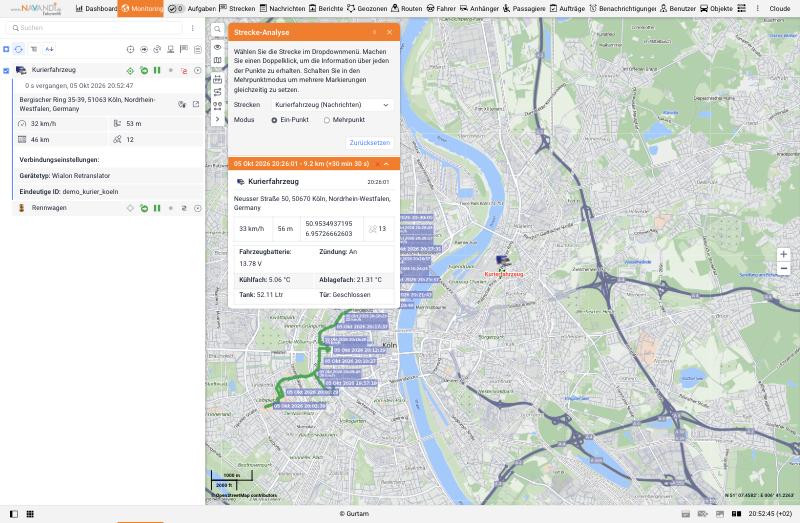
Task: Select the Ein-Punkt mode radio
Action: pos(274,120)
